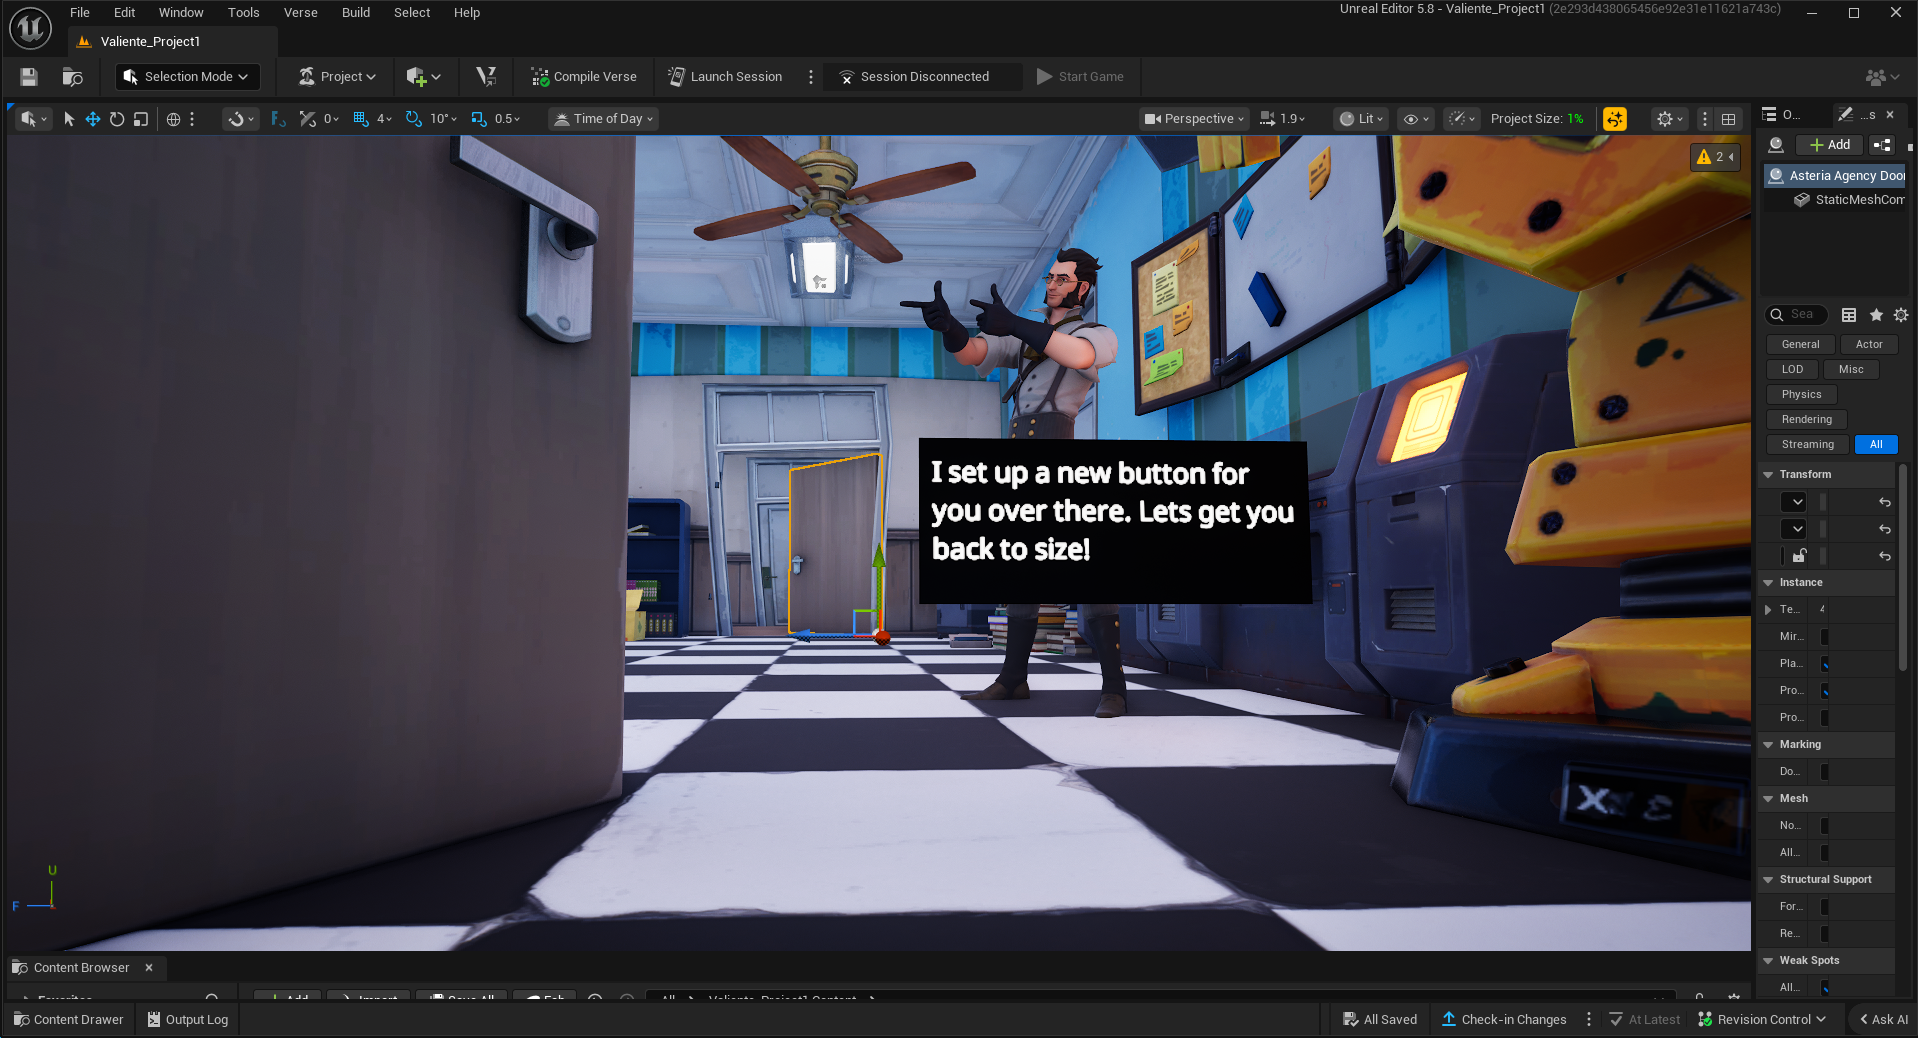Click the Add component button
Viewport: 1918px width, 1038px height.
pyautogui.click(x=1830, y=145)
